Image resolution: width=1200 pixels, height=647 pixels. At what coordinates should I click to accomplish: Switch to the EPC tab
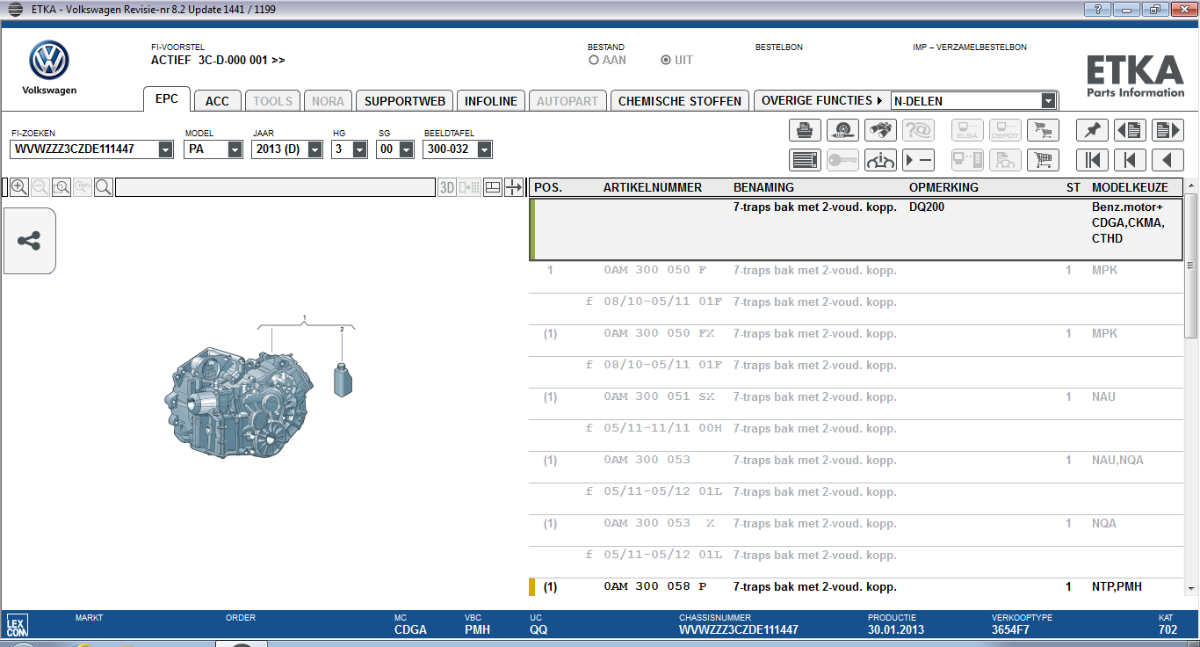(x=167, y=99)
